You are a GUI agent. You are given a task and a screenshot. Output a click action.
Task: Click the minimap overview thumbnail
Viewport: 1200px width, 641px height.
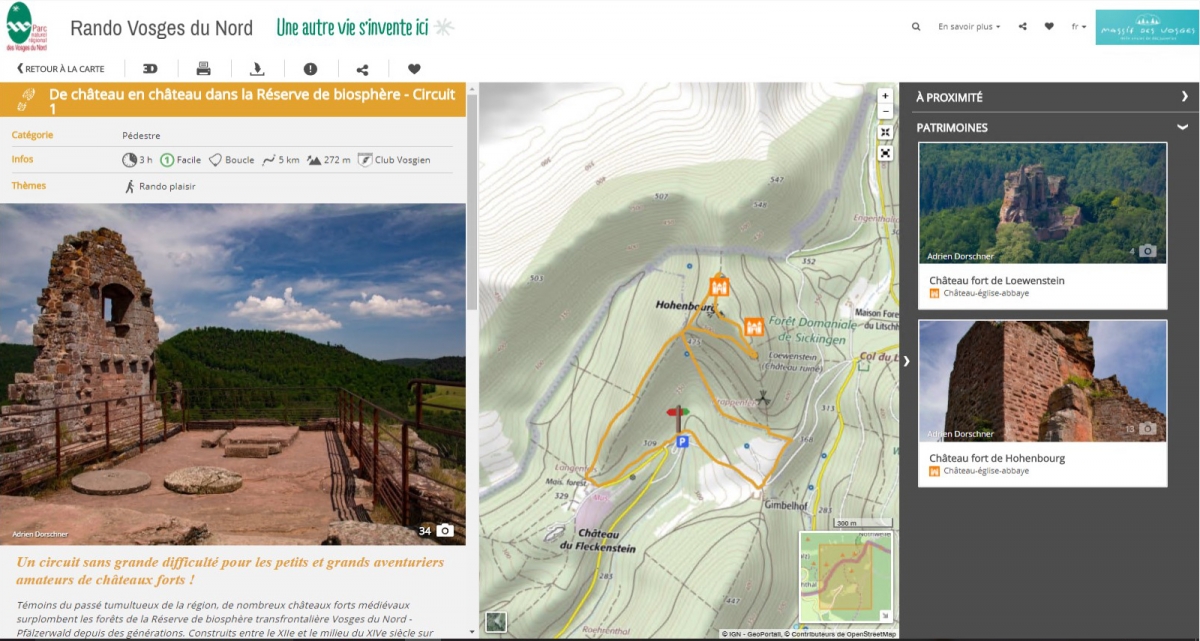point(845,577)
